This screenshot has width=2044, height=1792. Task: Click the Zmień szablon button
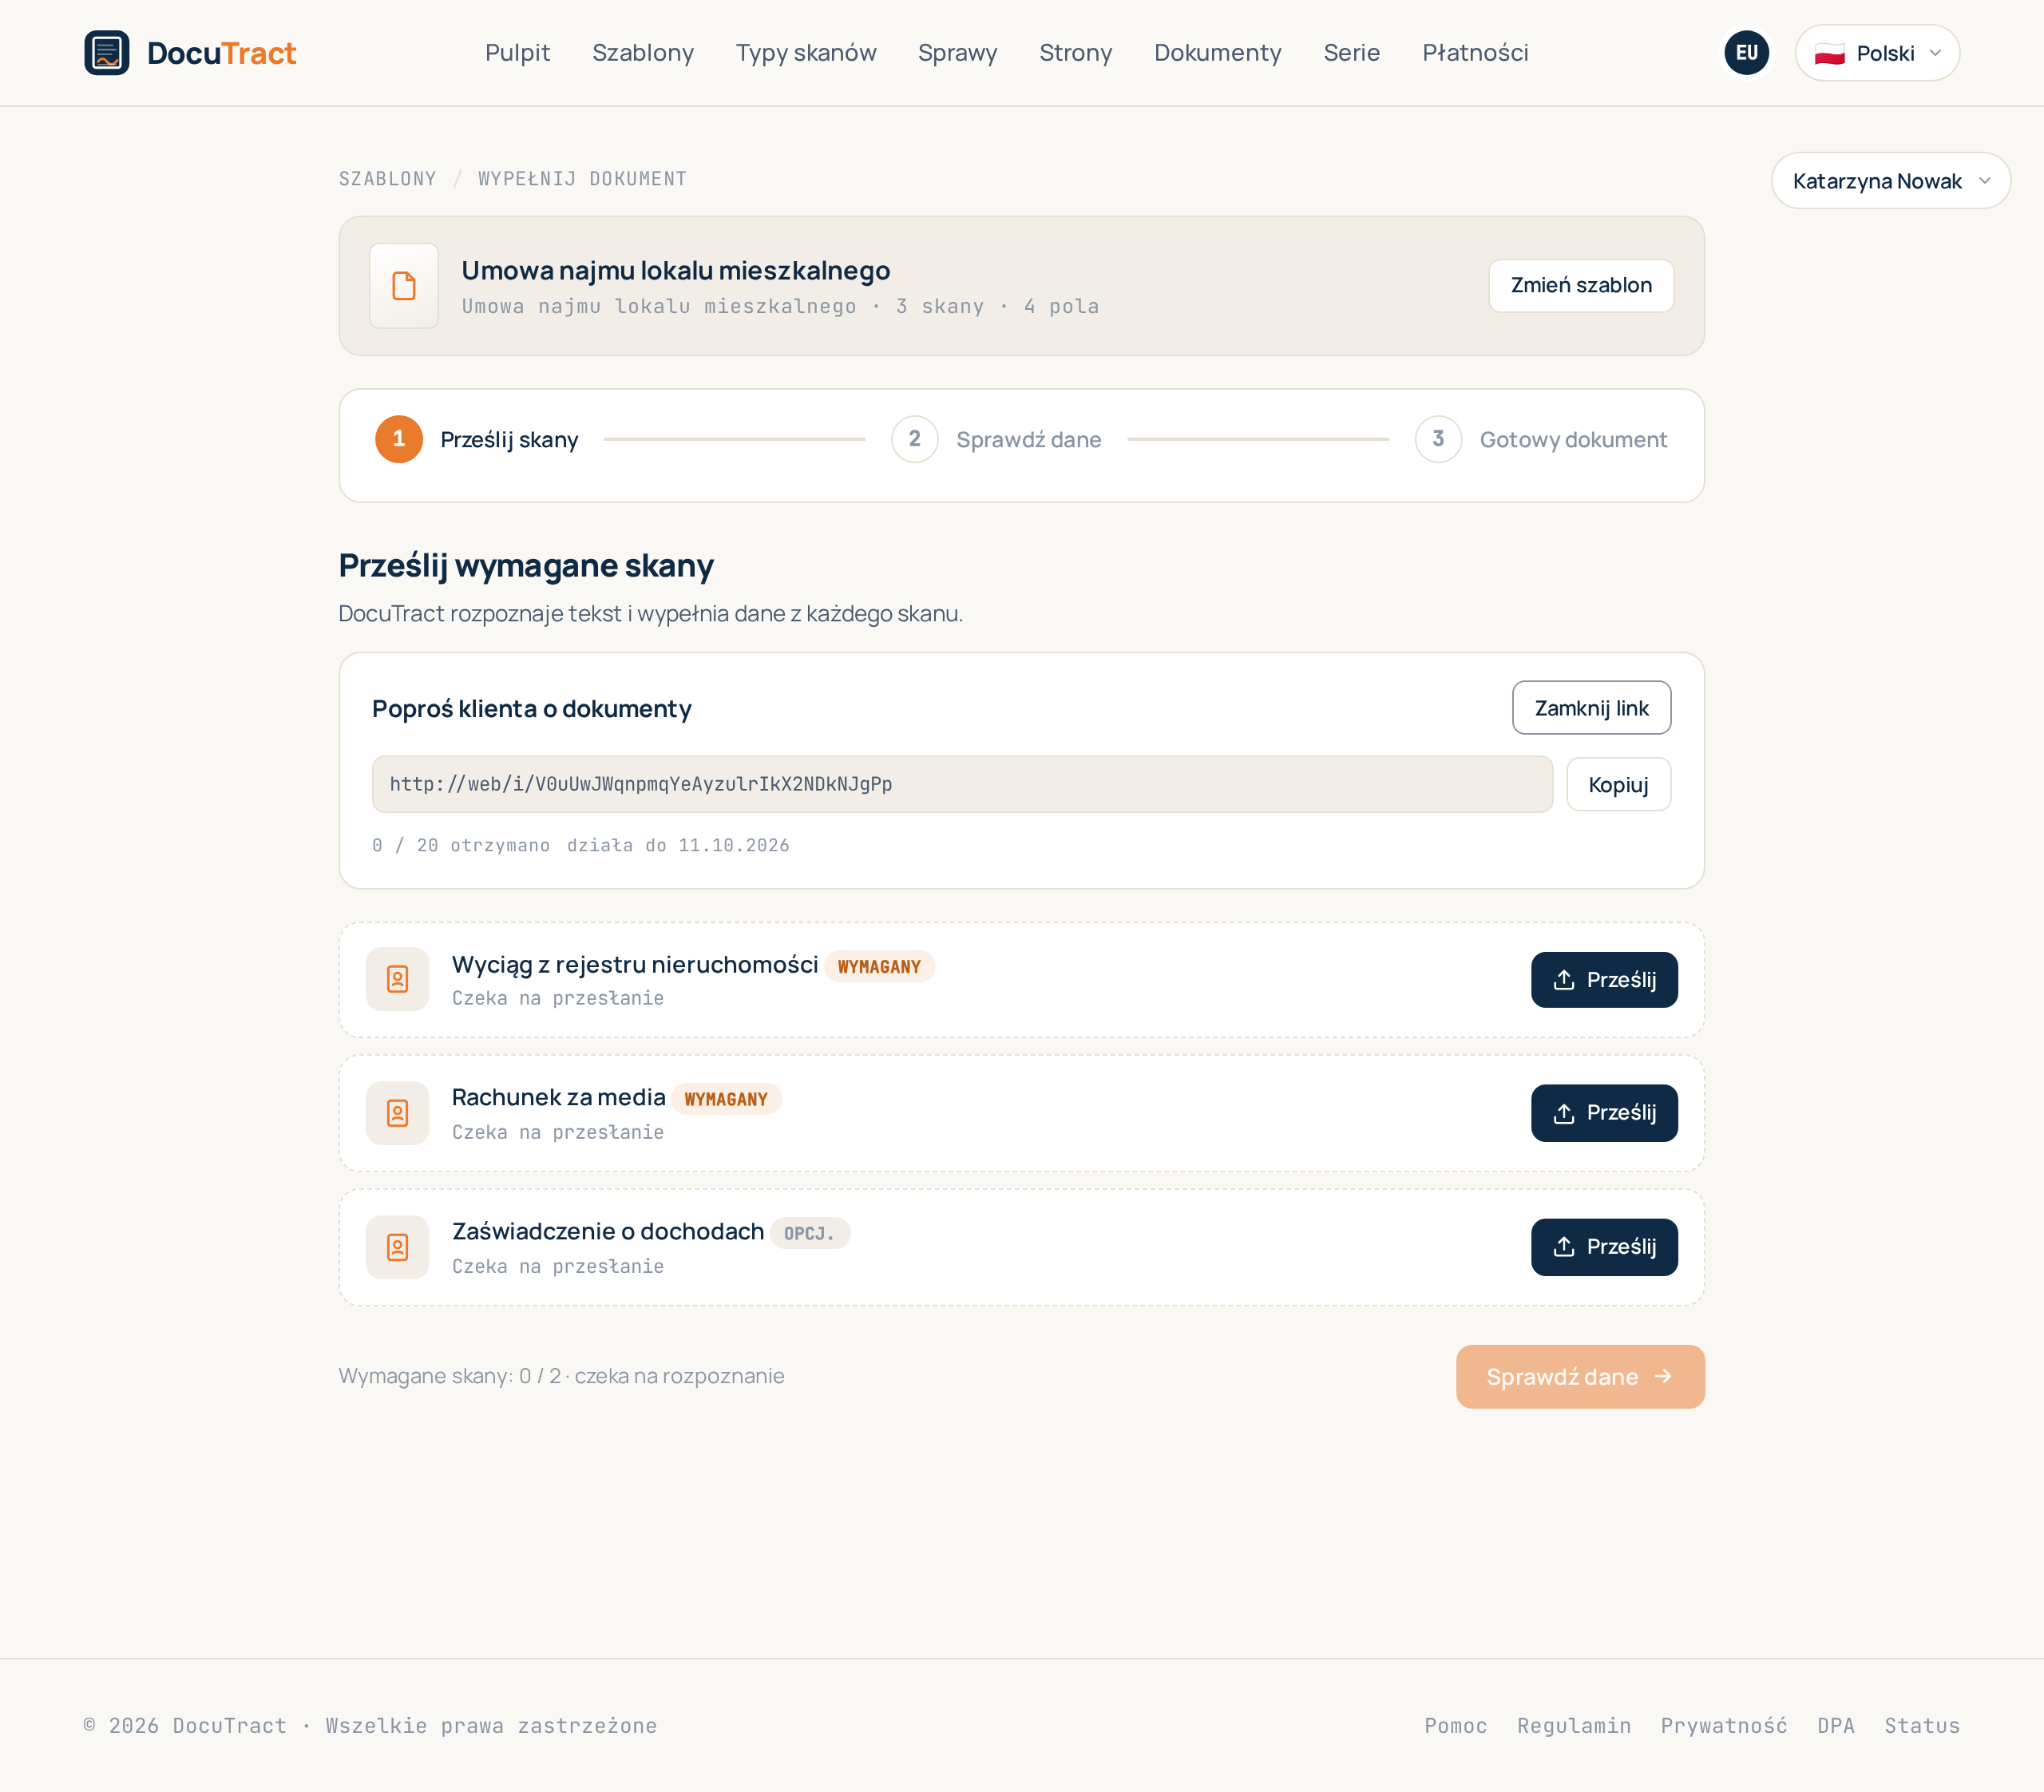1581,286
